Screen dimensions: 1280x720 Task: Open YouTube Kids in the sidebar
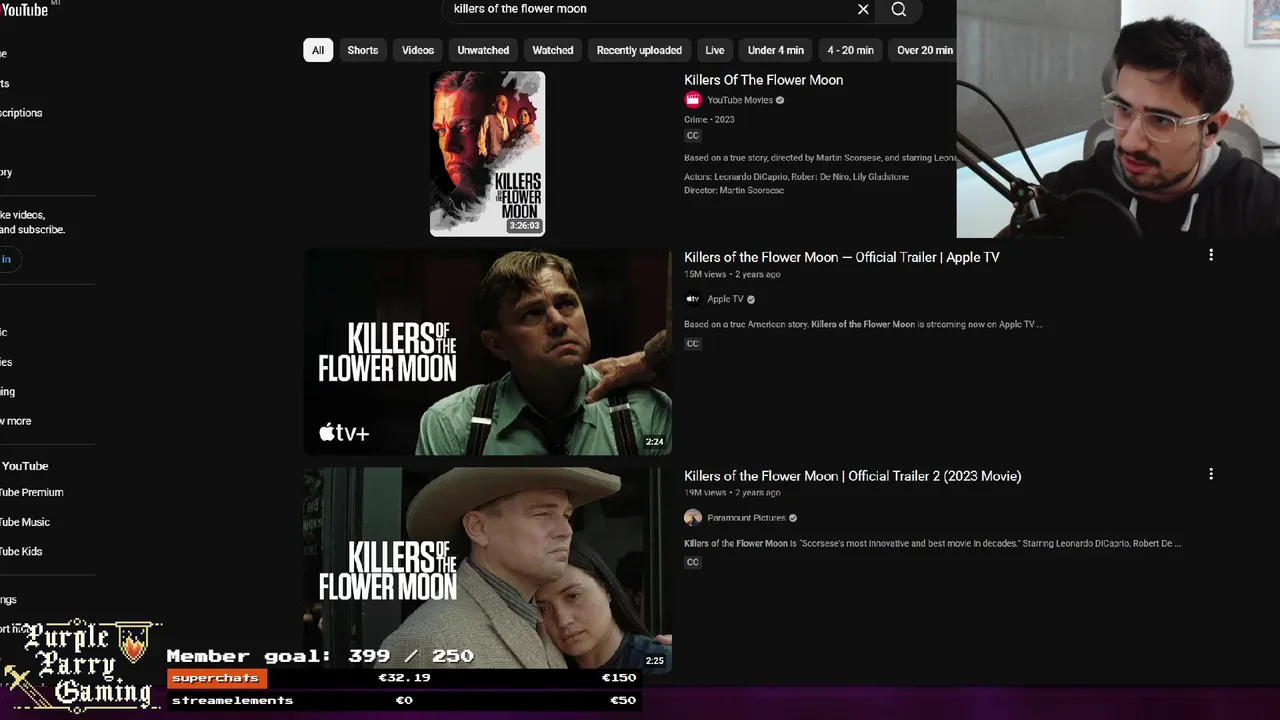[21, 551]
